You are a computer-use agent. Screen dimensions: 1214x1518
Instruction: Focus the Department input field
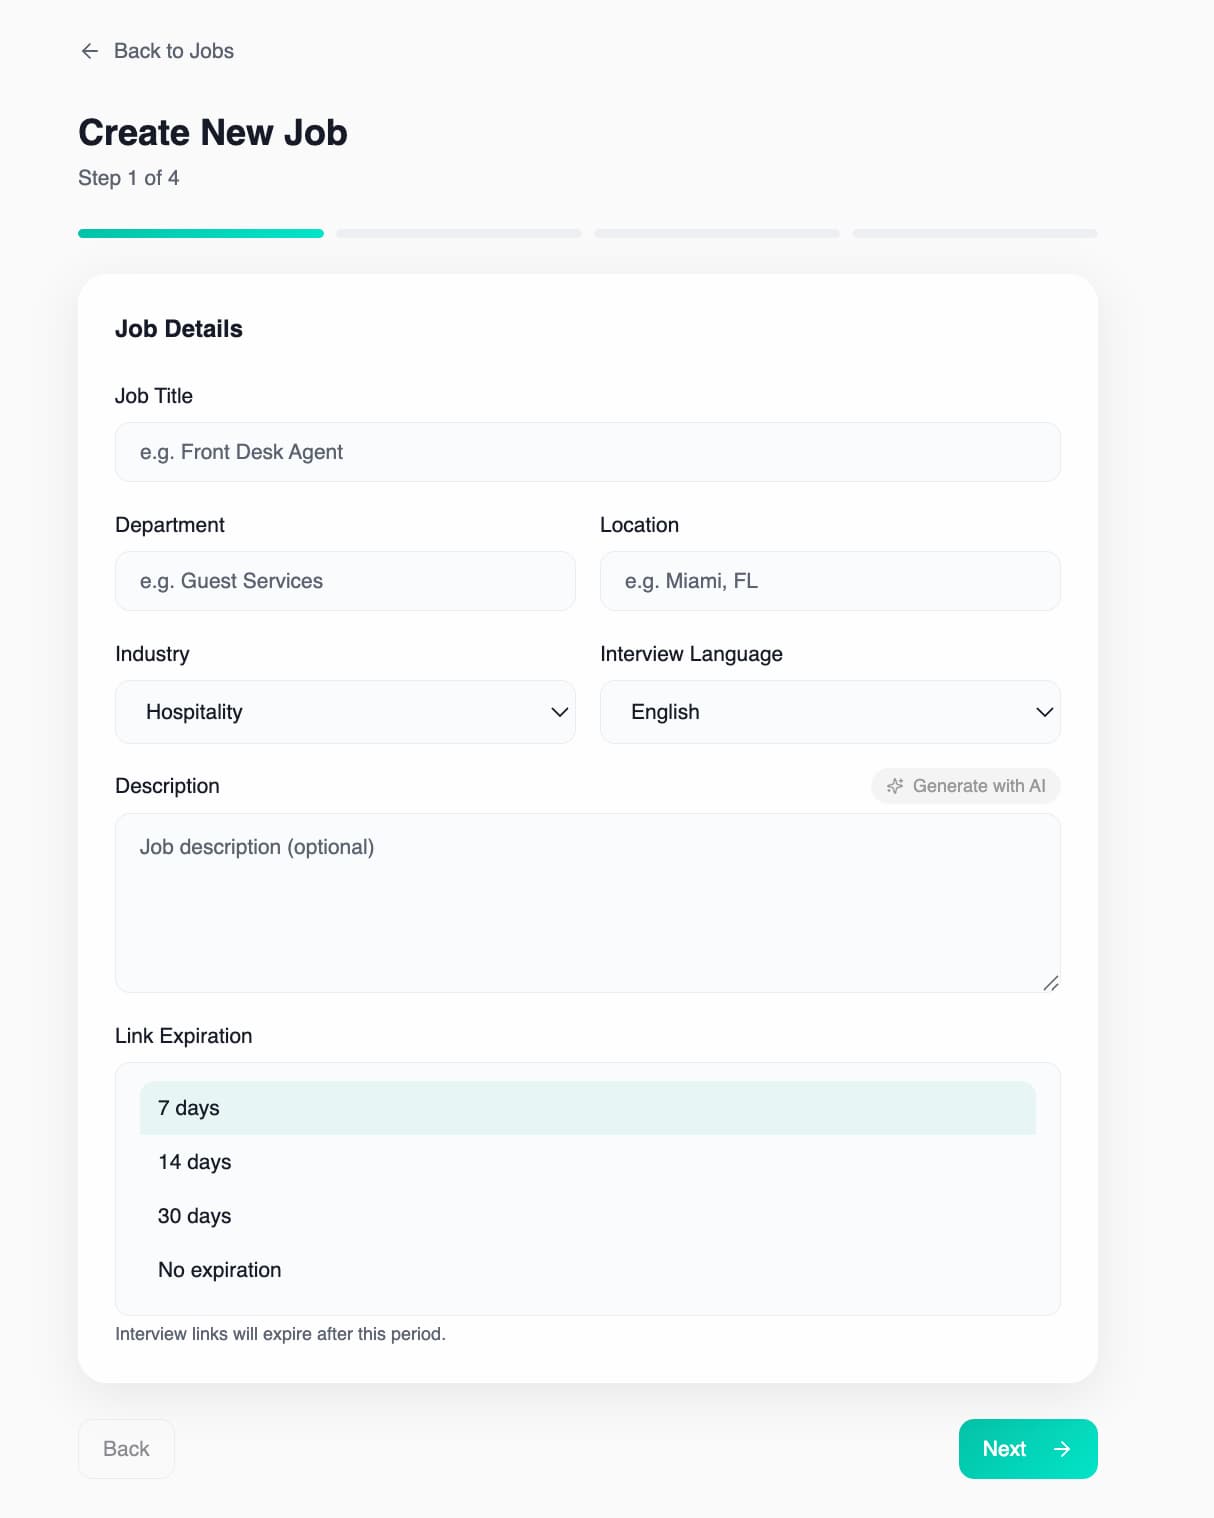pos(345,581)
